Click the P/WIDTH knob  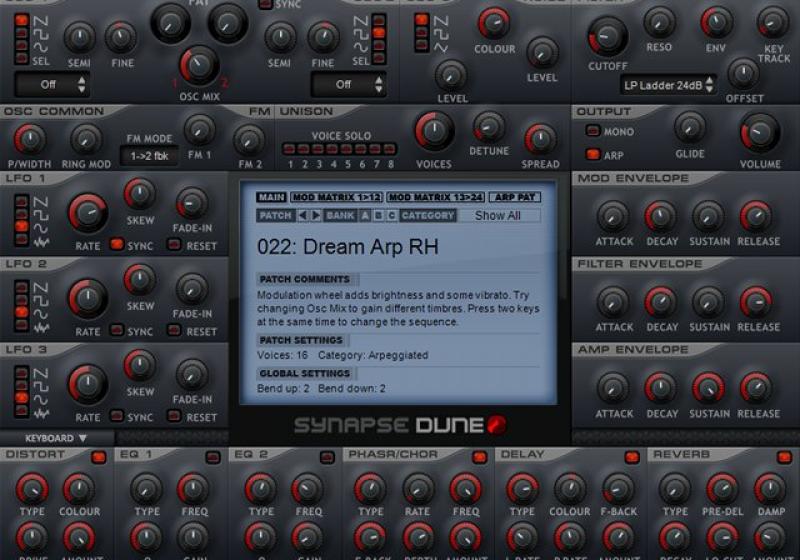(x=30, y=139)
